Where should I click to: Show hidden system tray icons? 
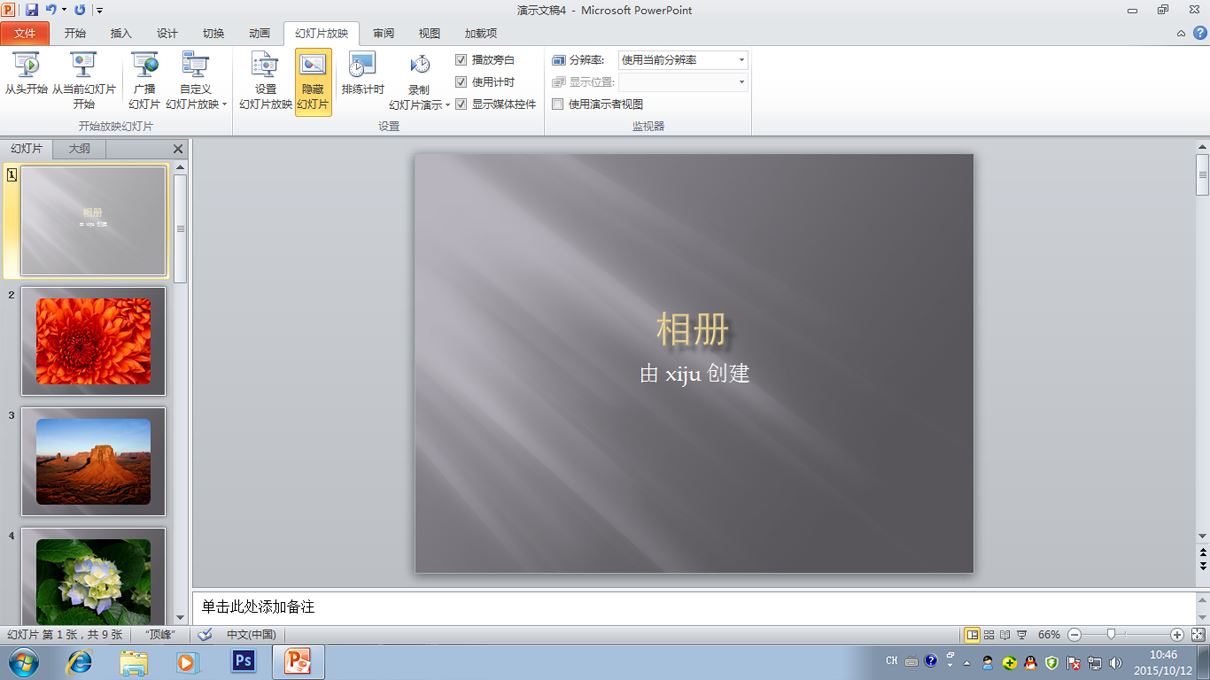pyautogui.click(x=966, y=662)
